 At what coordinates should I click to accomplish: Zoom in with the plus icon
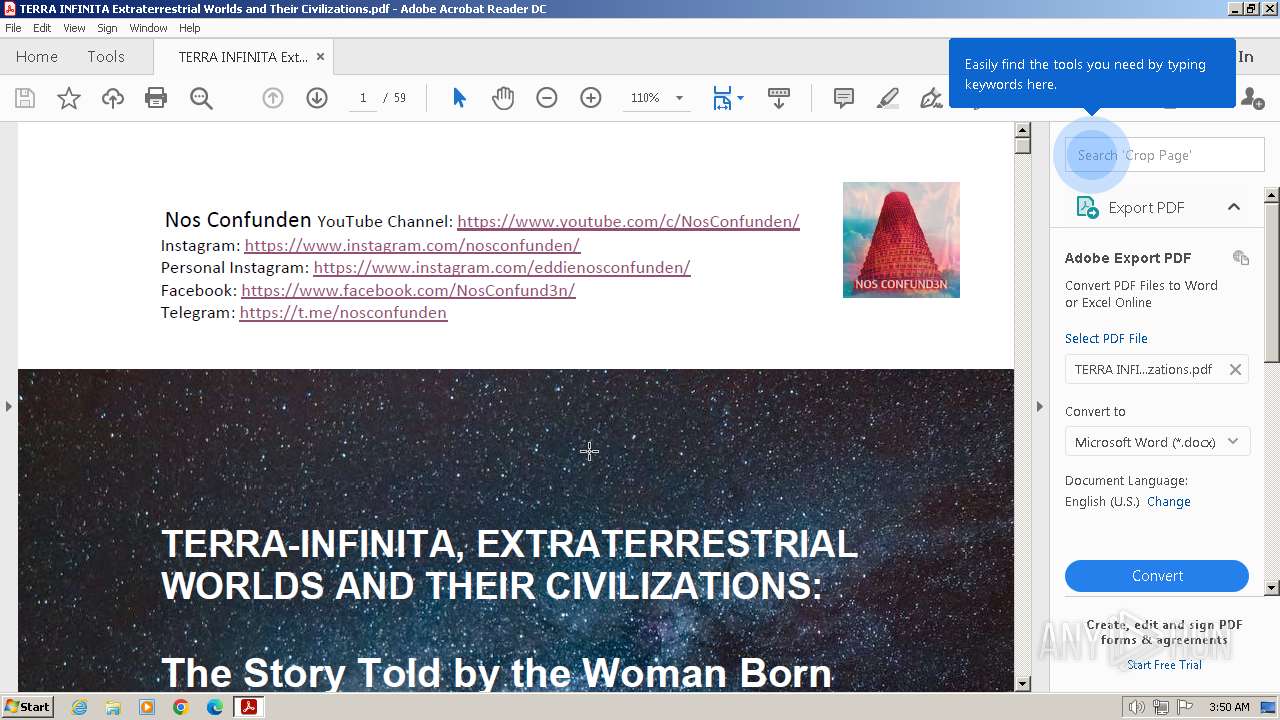pos(591,98)
